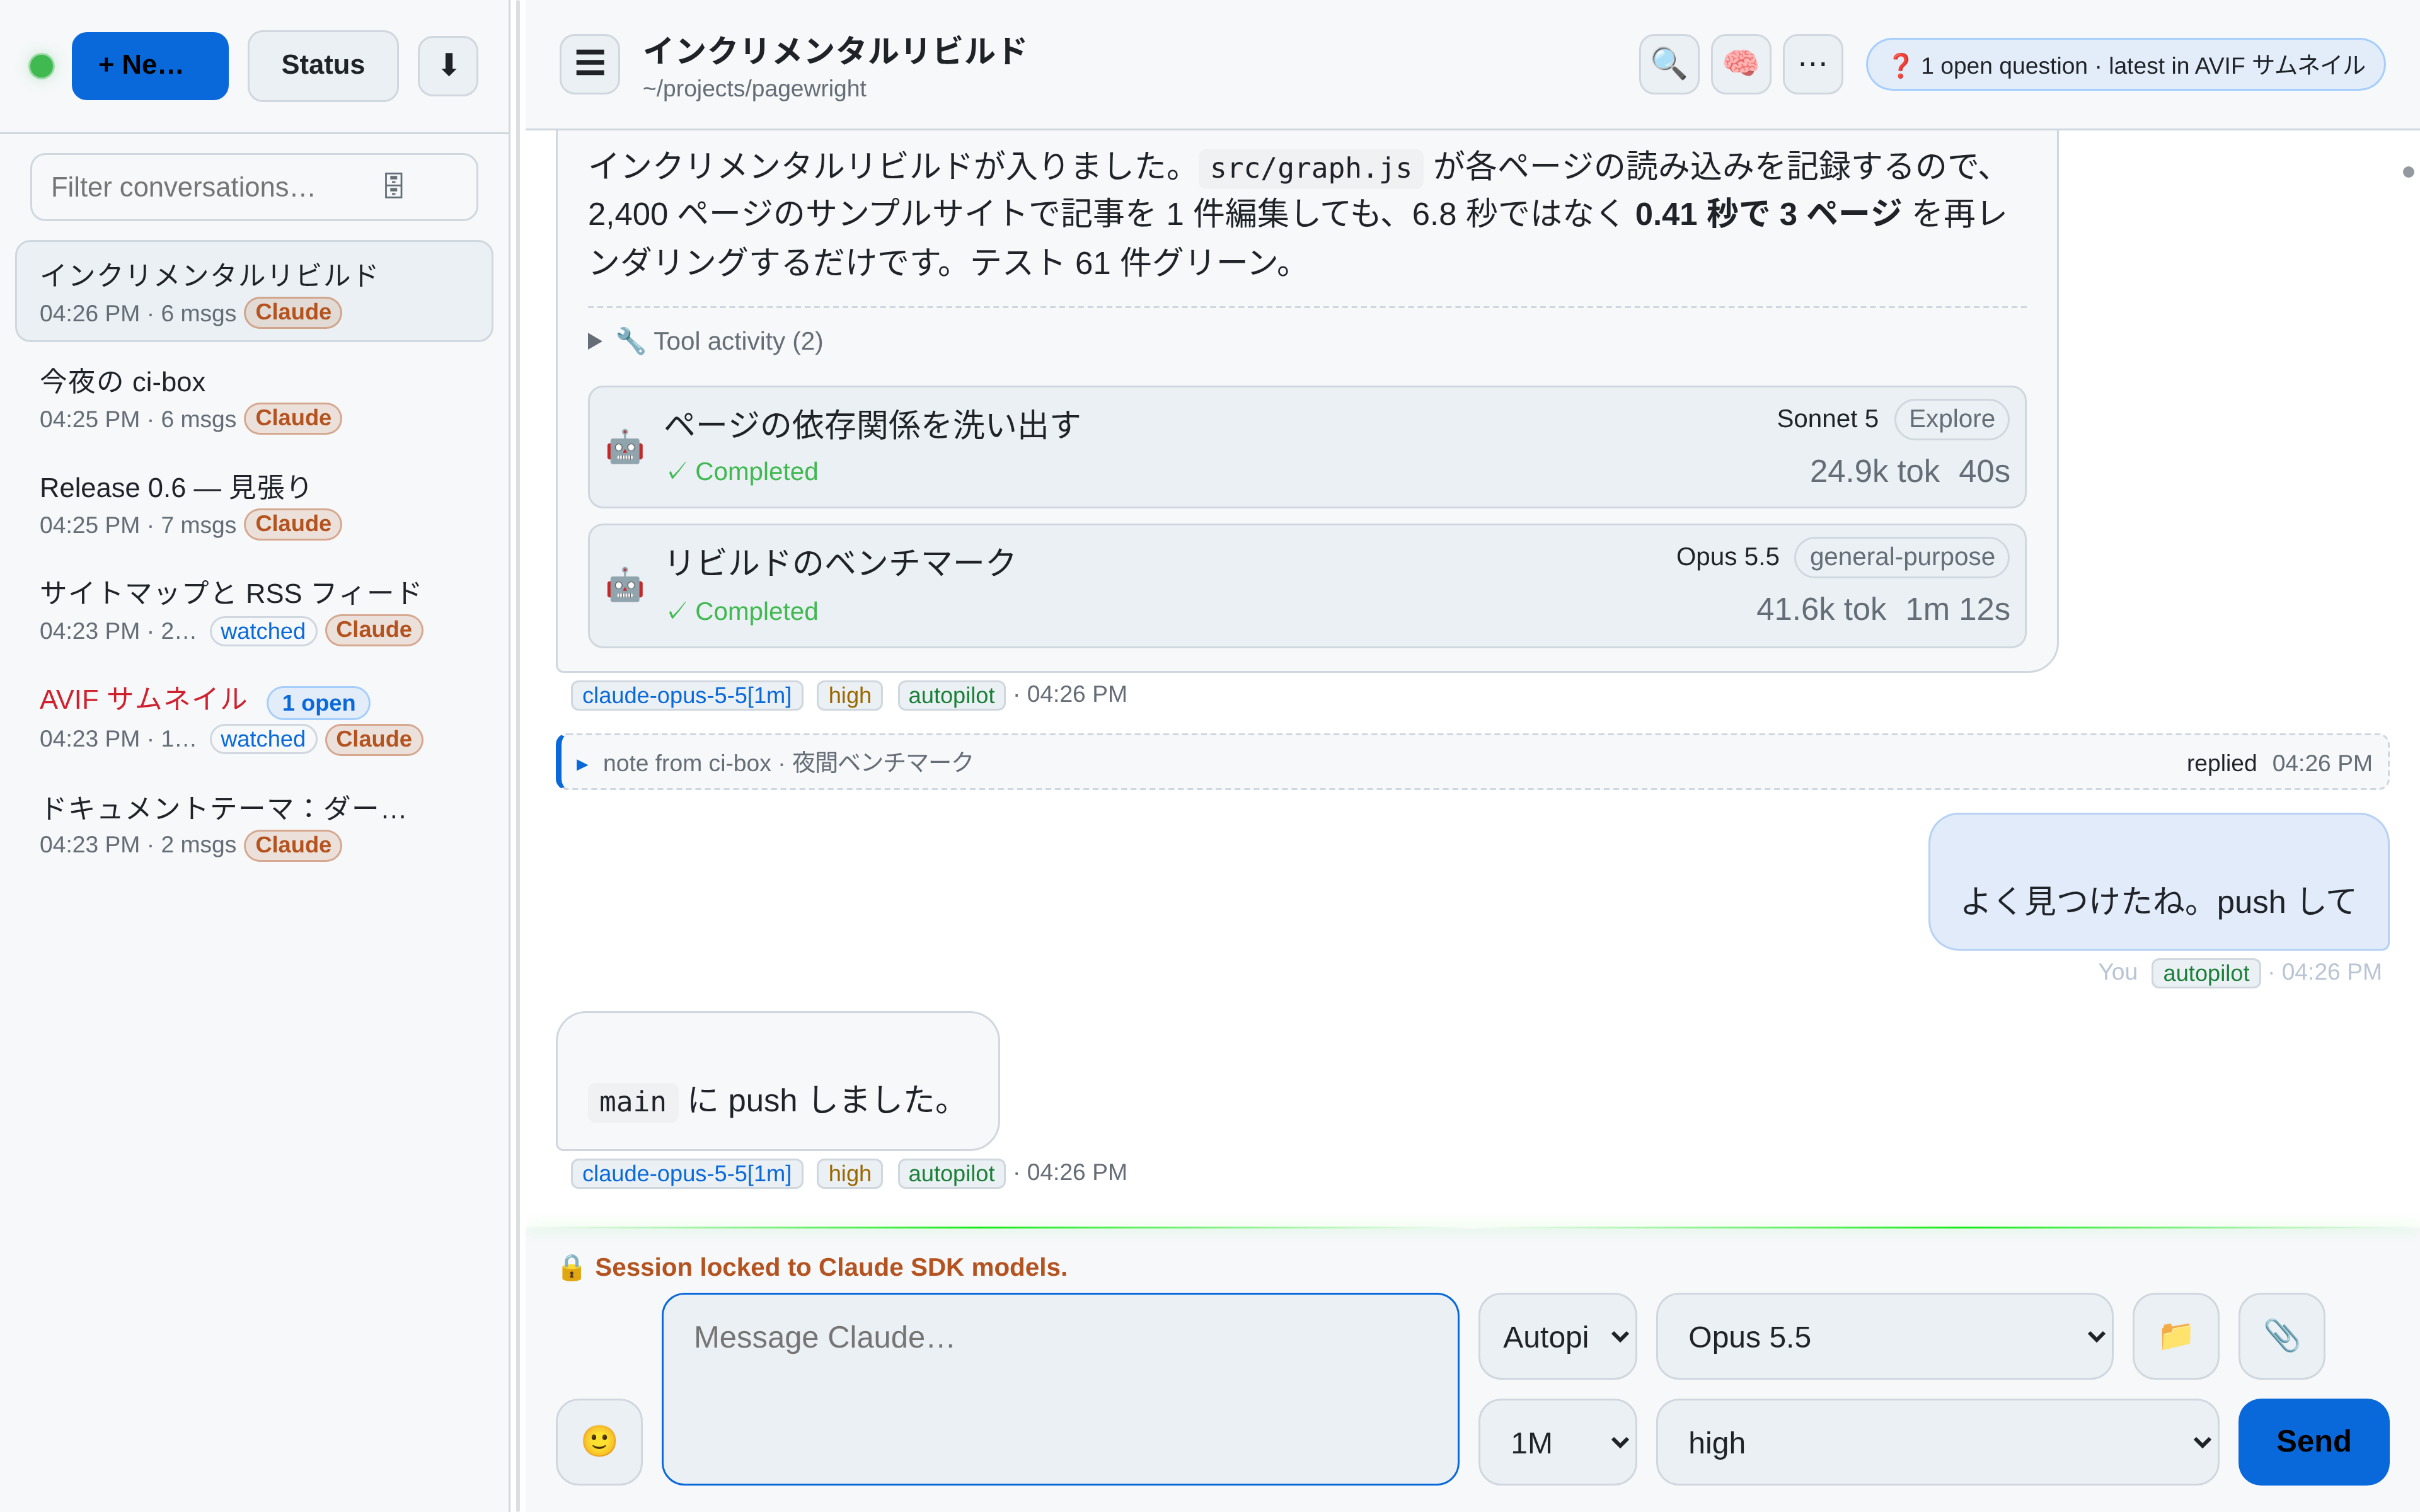Click the green connection status dot
2420x1512 pixels.
41,66
